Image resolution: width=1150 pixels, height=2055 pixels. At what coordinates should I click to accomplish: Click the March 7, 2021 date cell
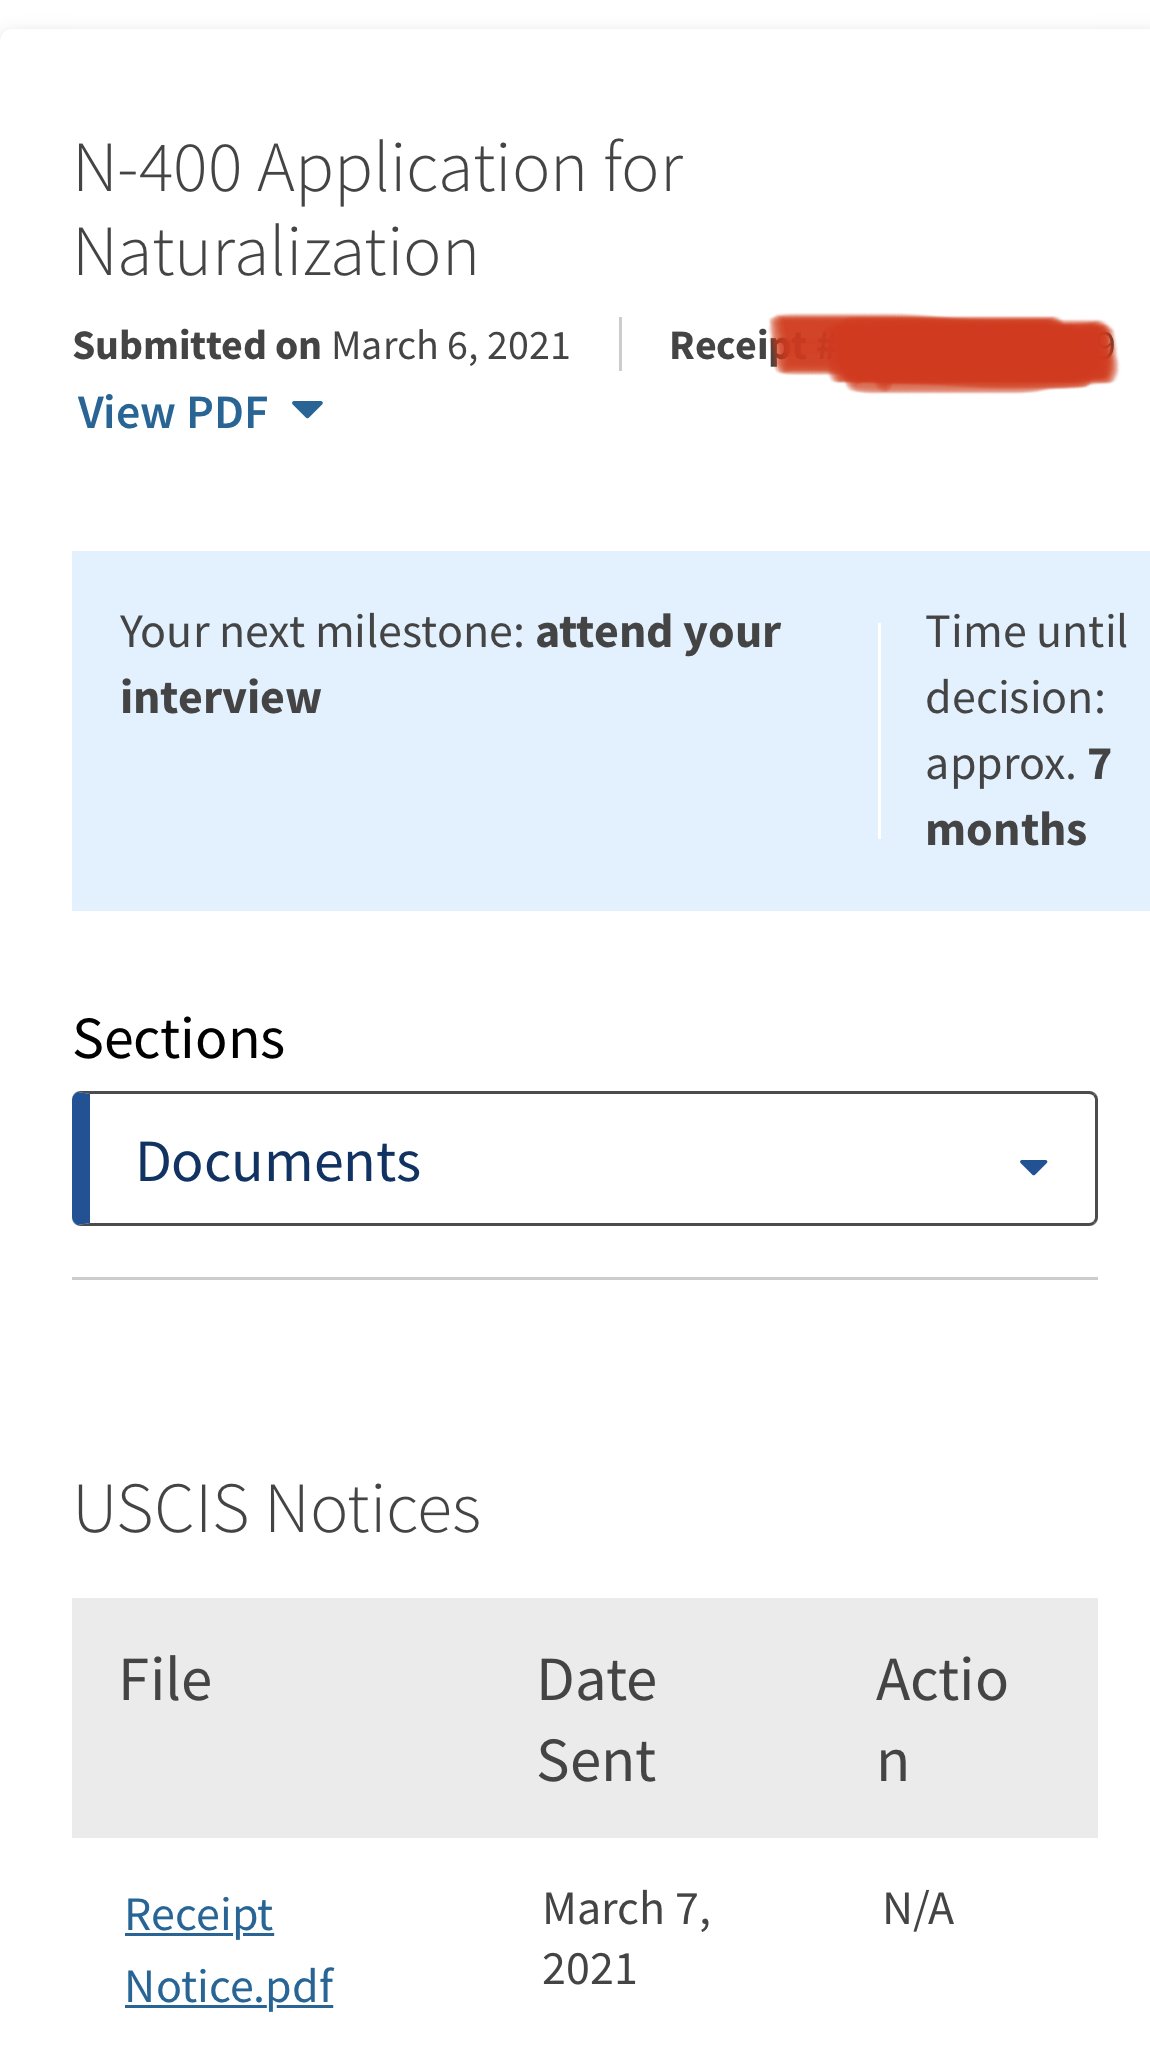[x=627, y=1939]
